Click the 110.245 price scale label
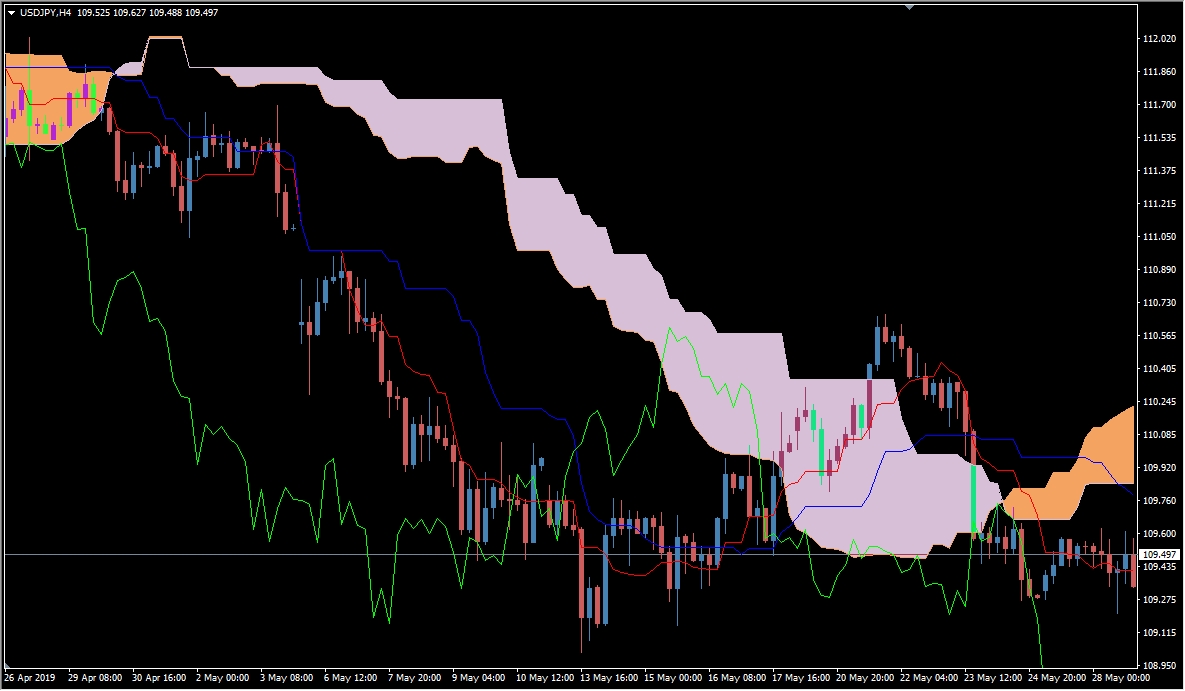 pos(1159,401)
